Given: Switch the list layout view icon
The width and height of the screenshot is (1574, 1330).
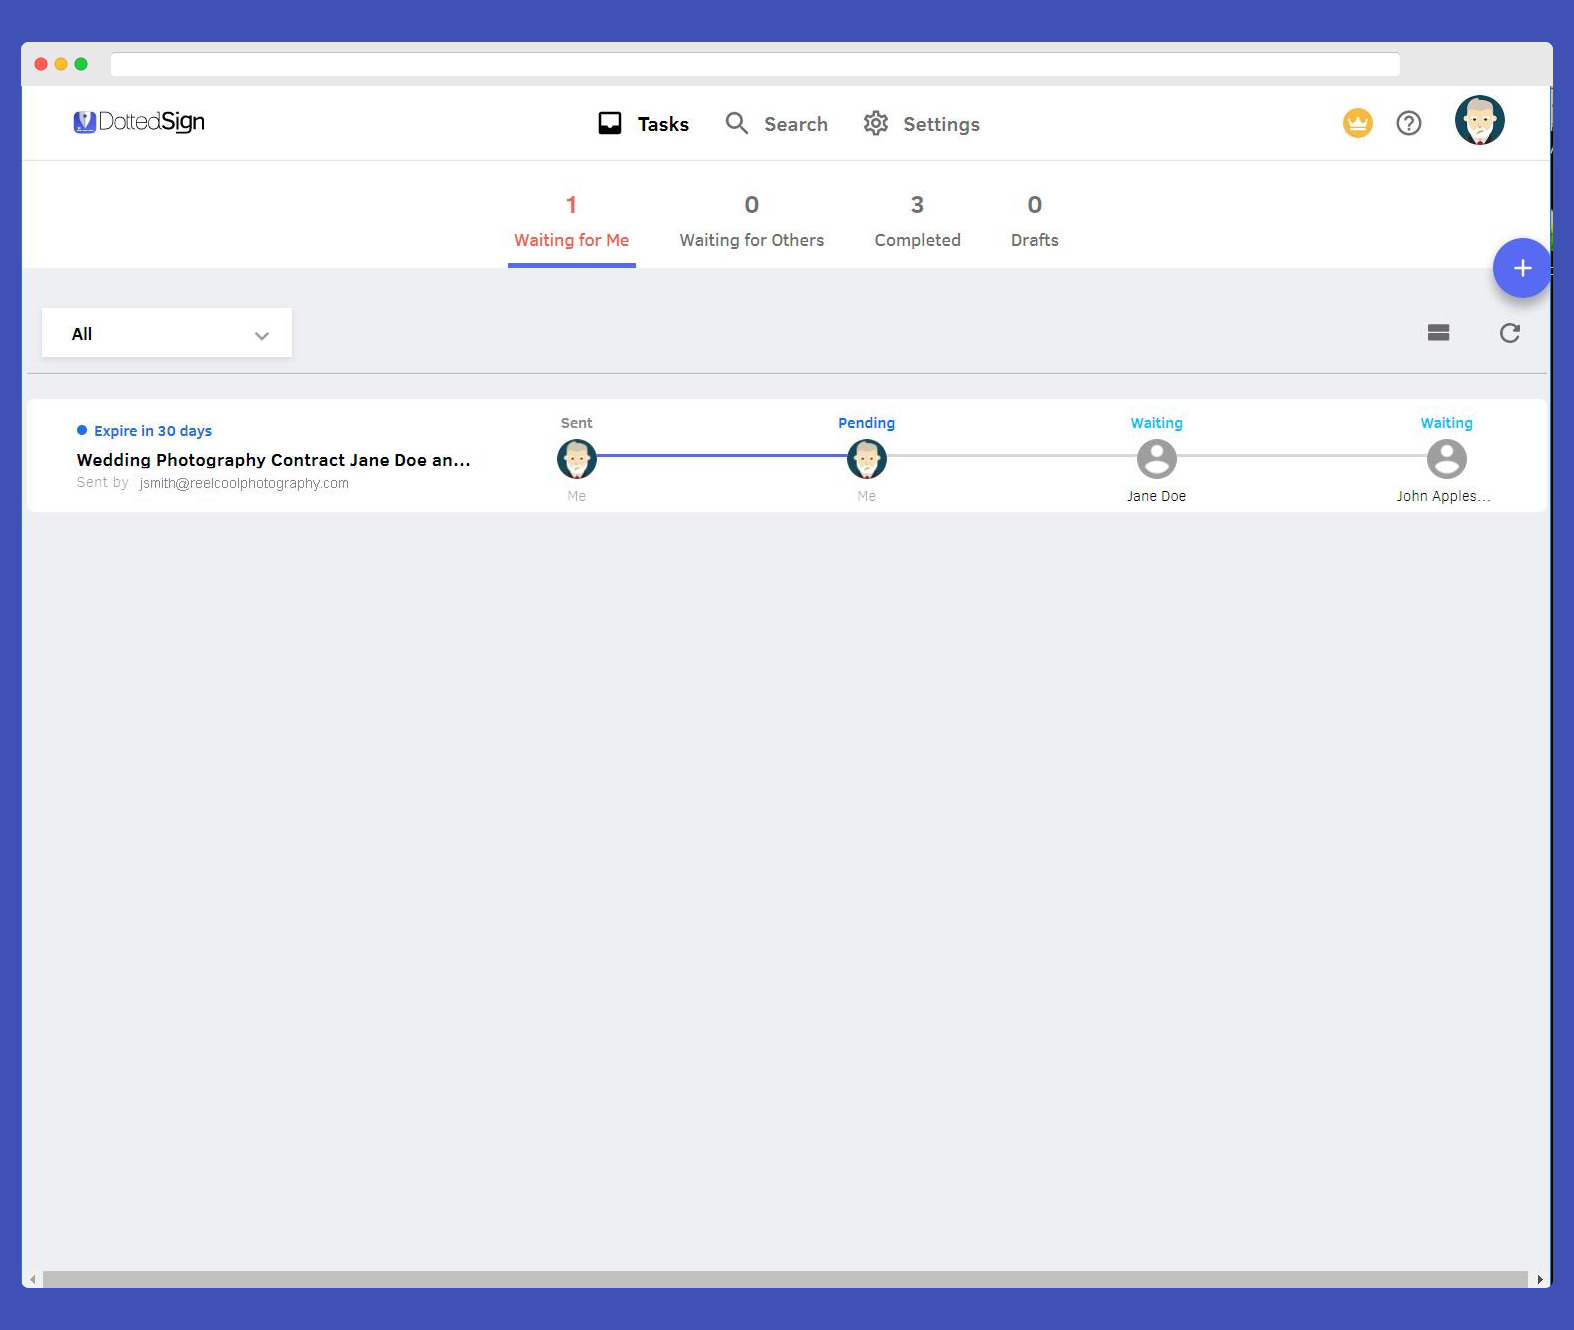Looking at the screenshot, I should [1438, 333].
